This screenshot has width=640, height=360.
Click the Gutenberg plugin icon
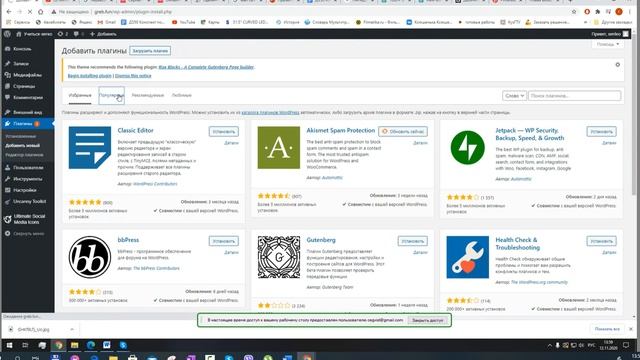[x=279, y=257]
